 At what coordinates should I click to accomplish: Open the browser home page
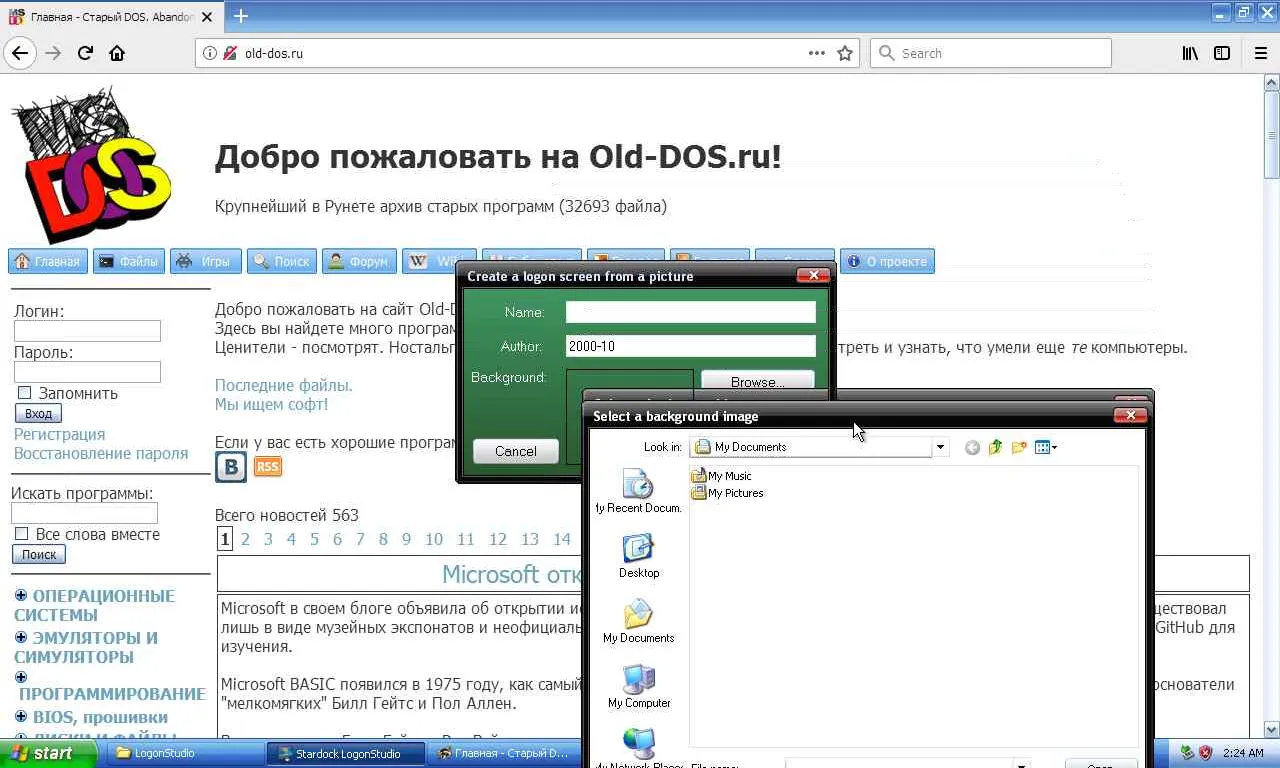coord(117,53)
